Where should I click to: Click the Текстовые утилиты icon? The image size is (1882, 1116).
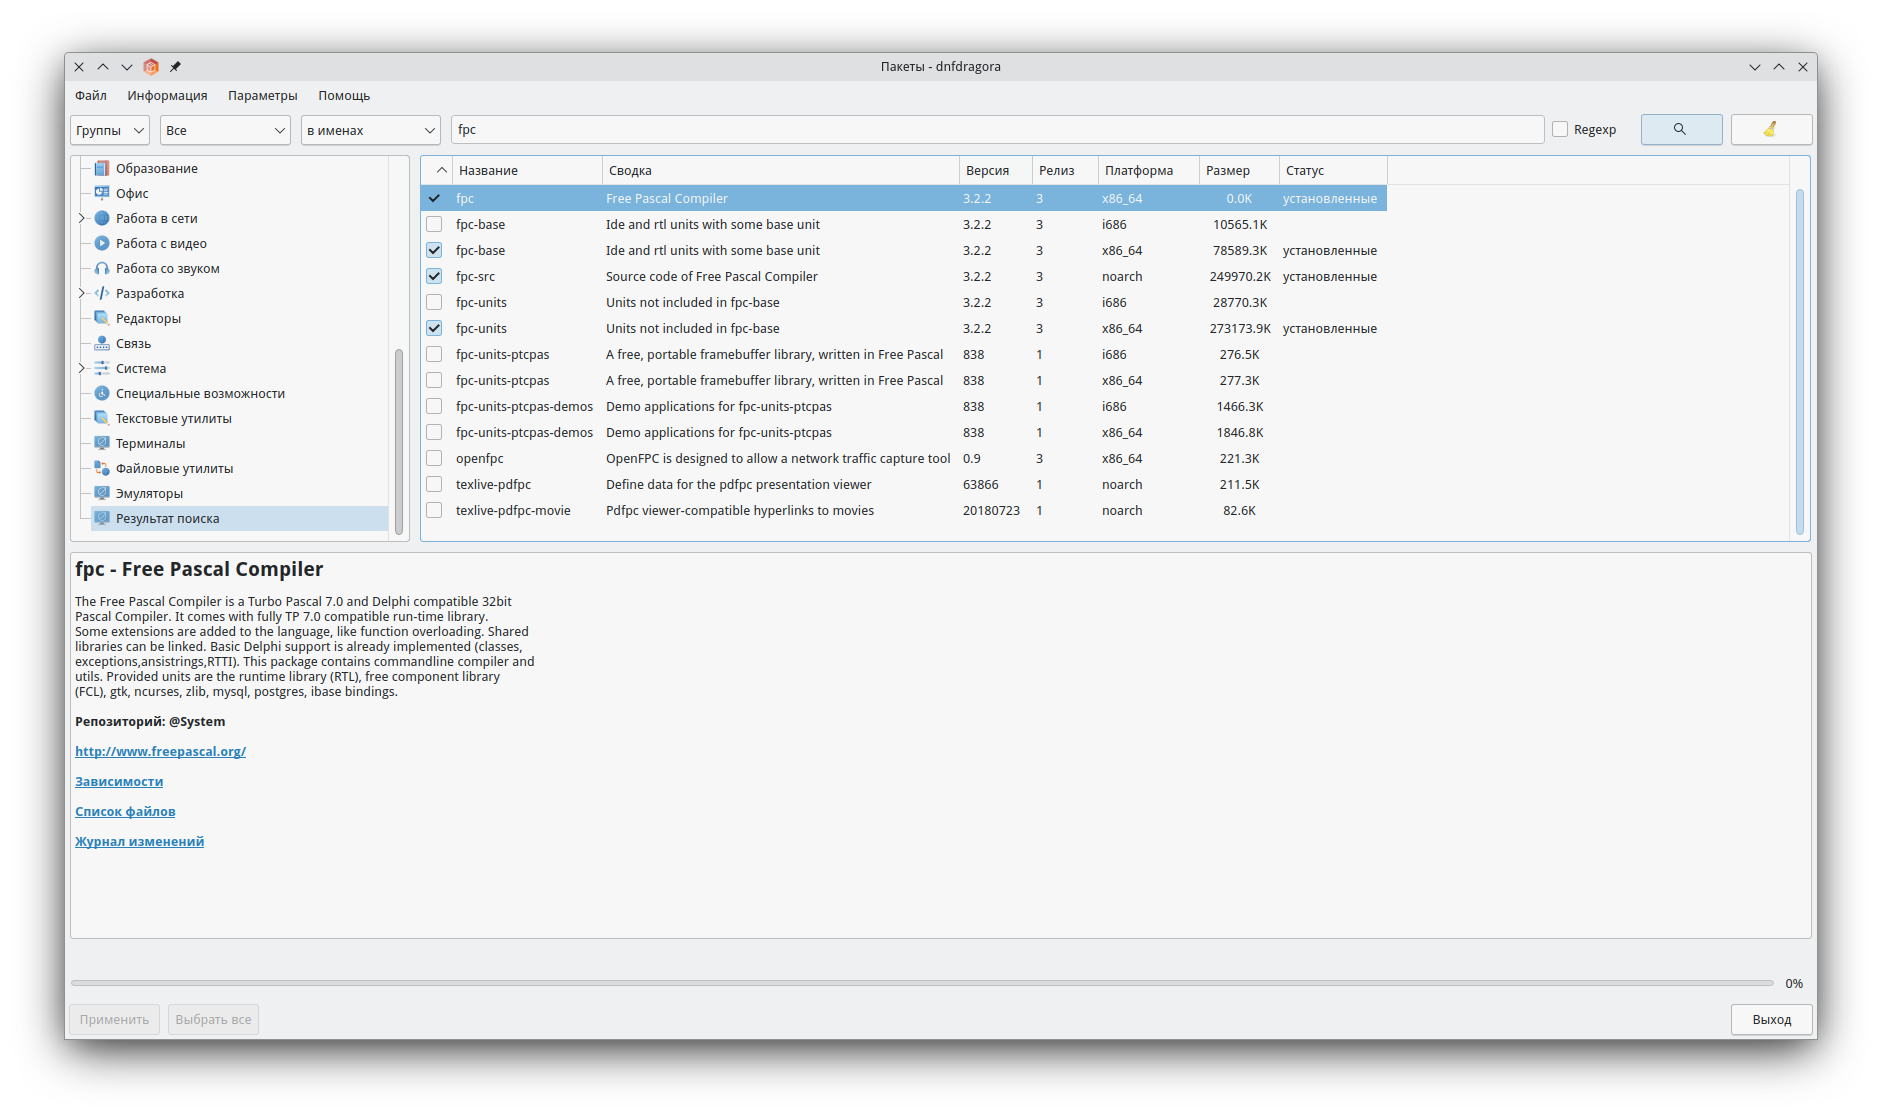click(102, 418)
